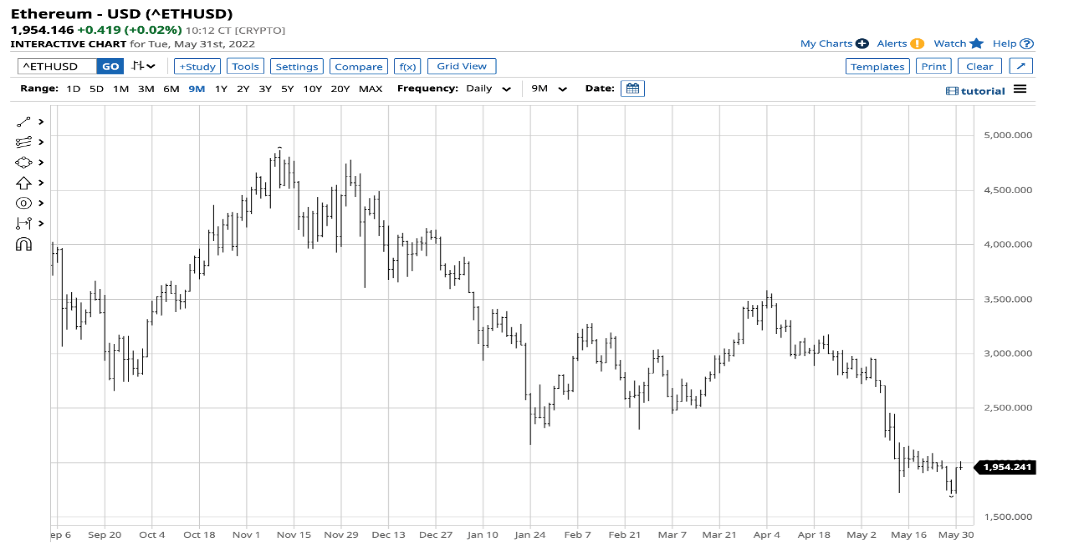This screenshot has height=555, width=1084.
Task: Select the arrow marker tool
Action: tap(24, 183)
